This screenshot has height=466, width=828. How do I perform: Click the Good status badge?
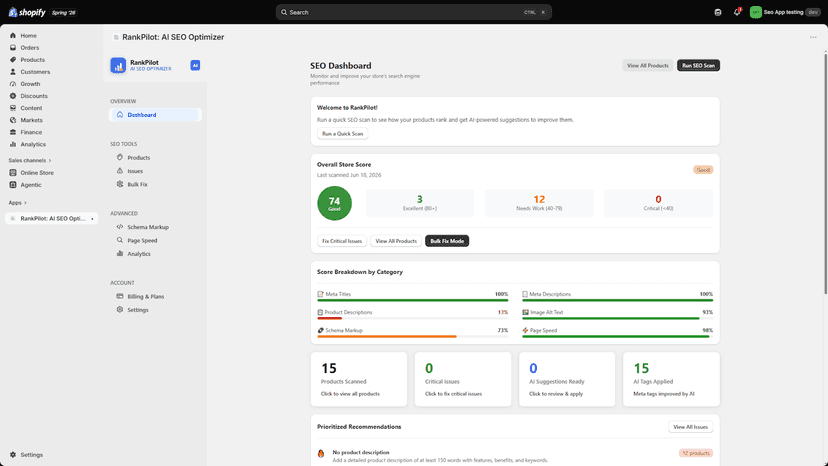[x=703, y=170]
